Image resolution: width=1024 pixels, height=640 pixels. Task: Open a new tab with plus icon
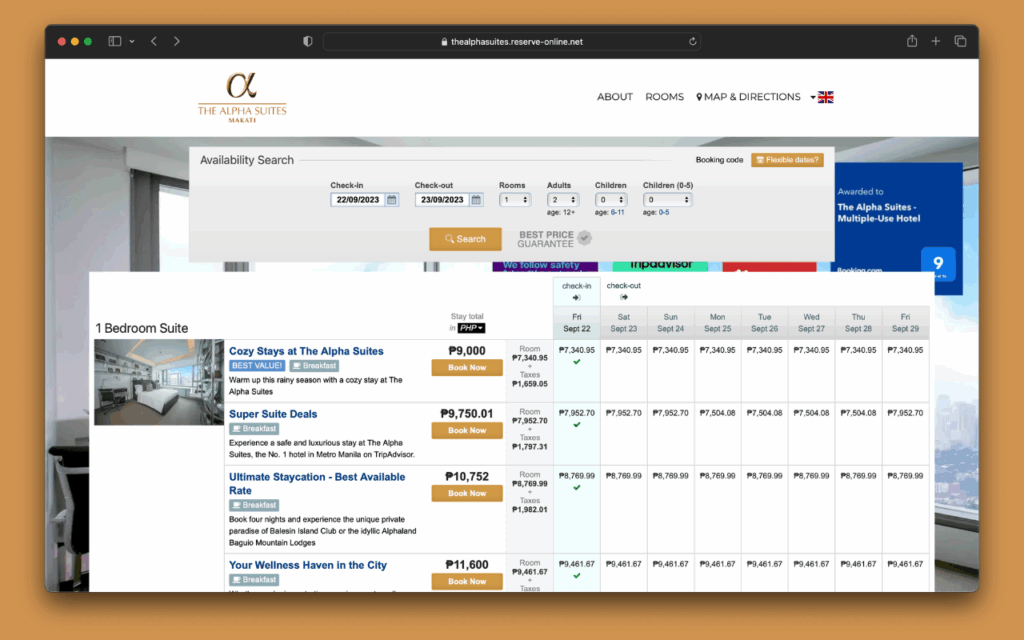click(x=936, y=41)
